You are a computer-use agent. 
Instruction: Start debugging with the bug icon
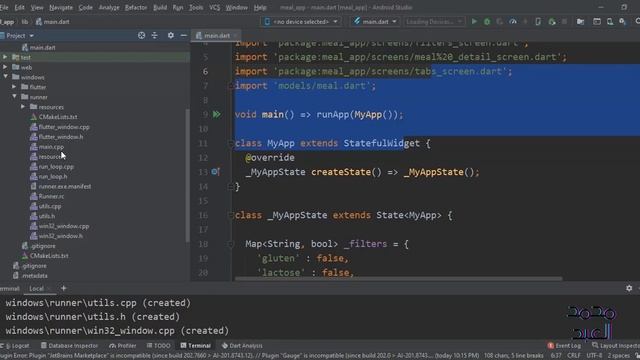point(487,21)
